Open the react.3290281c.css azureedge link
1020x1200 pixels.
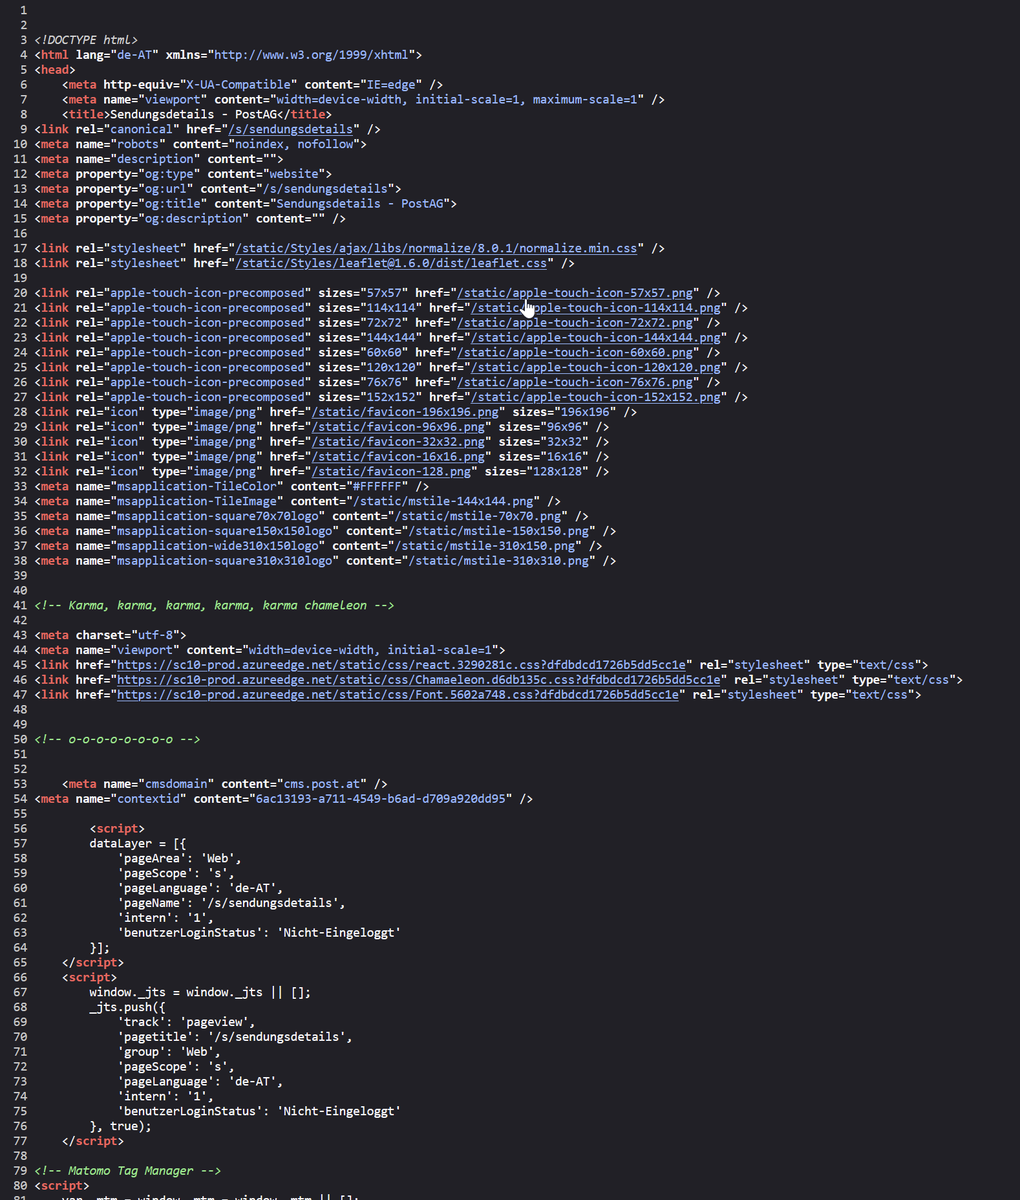(x=402, y=665)
